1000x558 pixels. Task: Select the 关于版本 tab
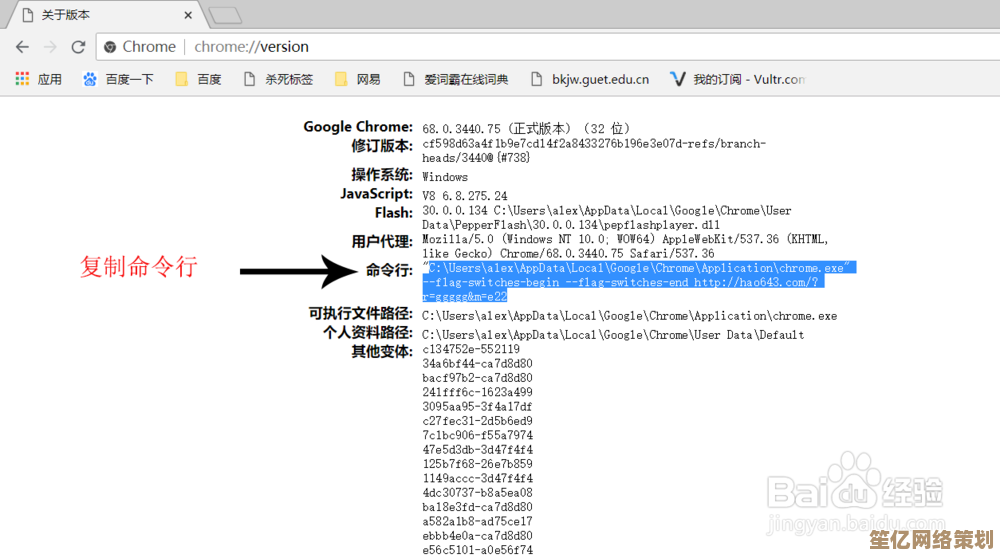point(105,15)
